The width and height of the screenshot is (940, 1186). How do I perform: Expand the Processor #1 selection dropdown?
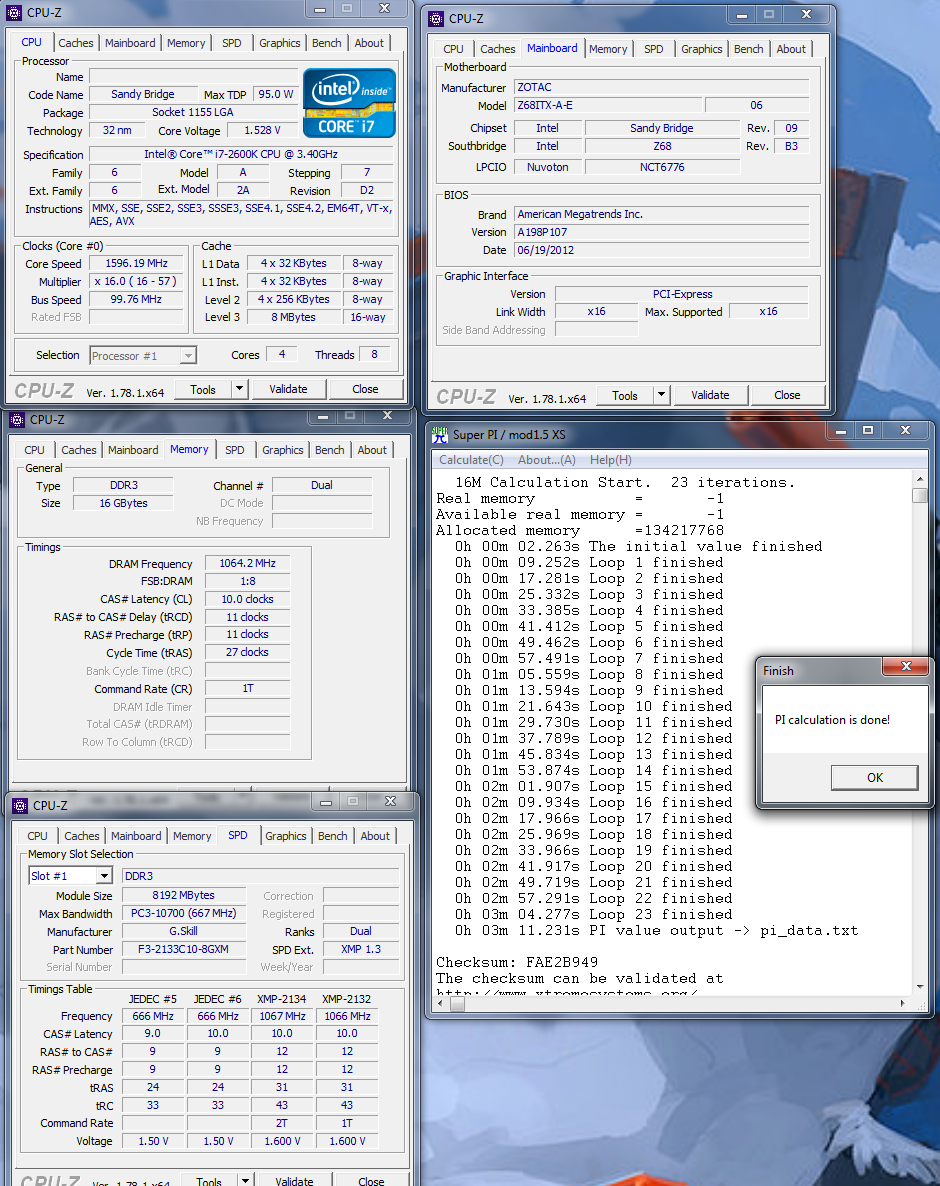pyautogui.click(x=188, y=355)
